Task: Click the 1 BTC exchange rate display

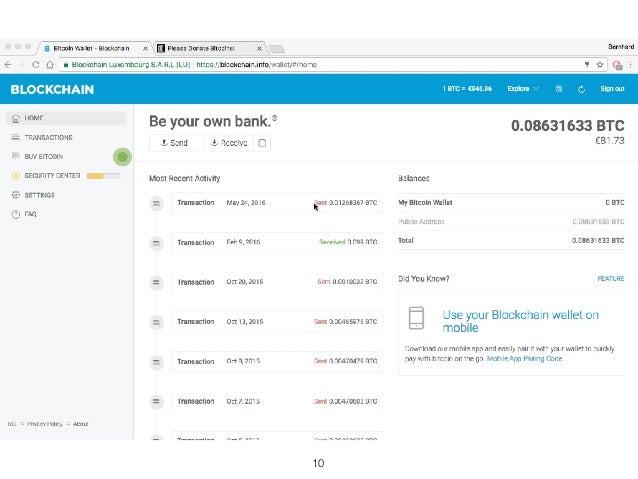Action: click(467, 89)
